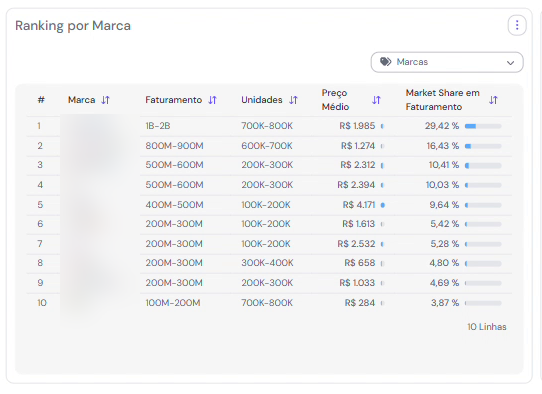Click the 9,64 % market share value
The width and height of the screenshot is (542, 394).
tap(444, 205)
